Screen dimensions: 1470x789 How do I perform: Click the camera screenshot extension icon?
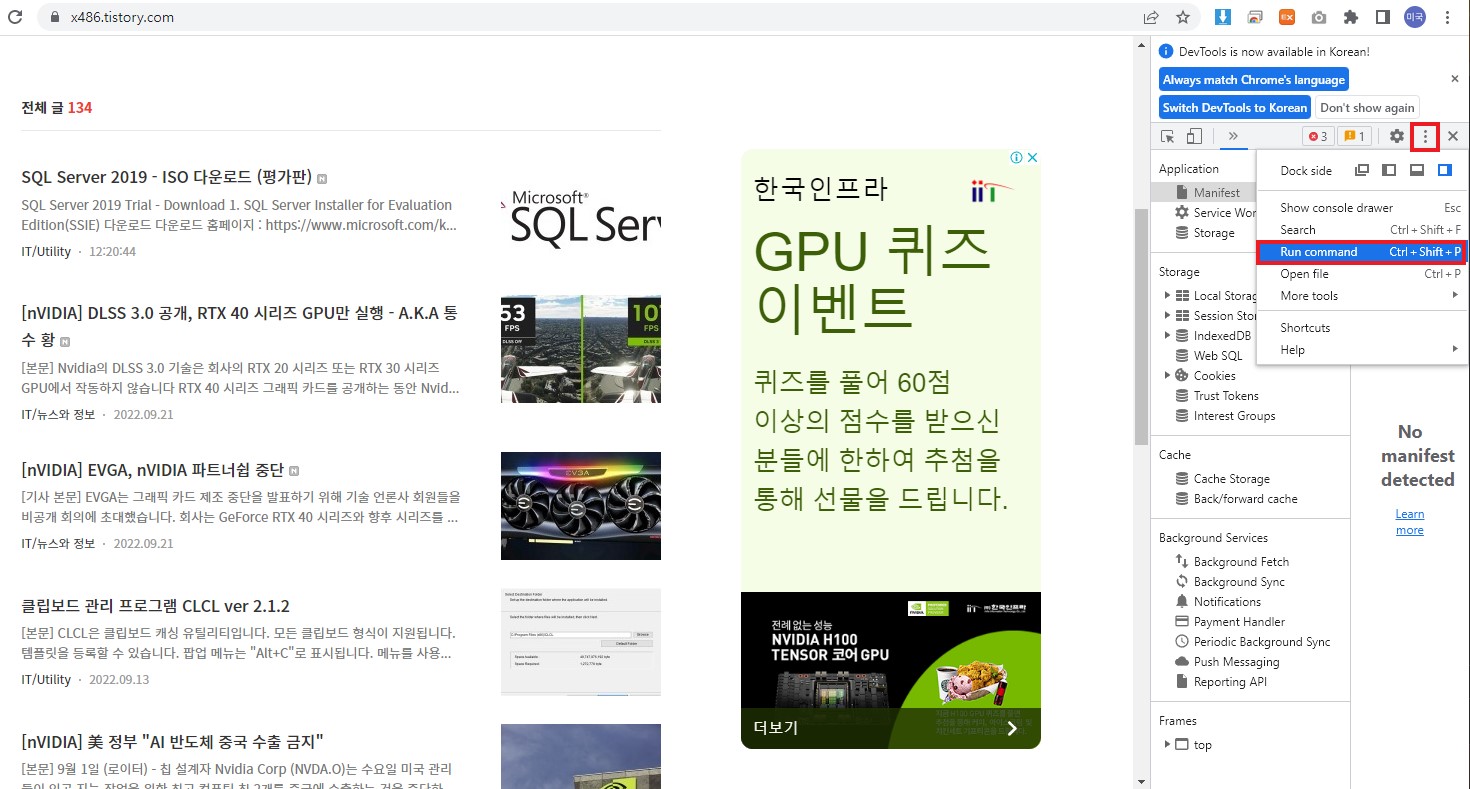point(1319,17)
